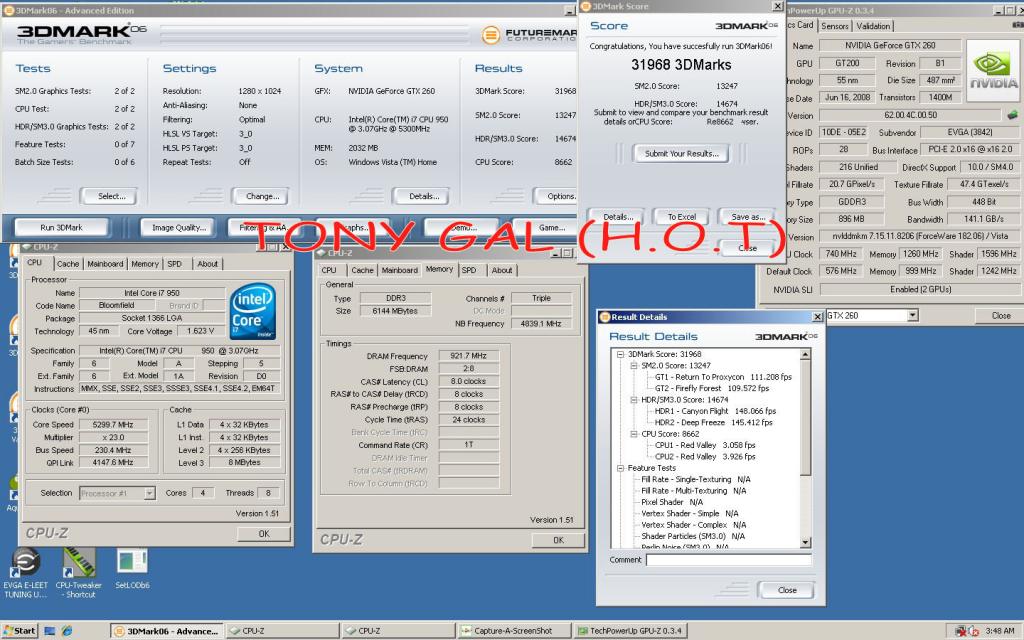The image size is (1024, 640).
Task: Collapse the Feature Tests tree node
Action: pyautogui.click(x=620, y=468)
